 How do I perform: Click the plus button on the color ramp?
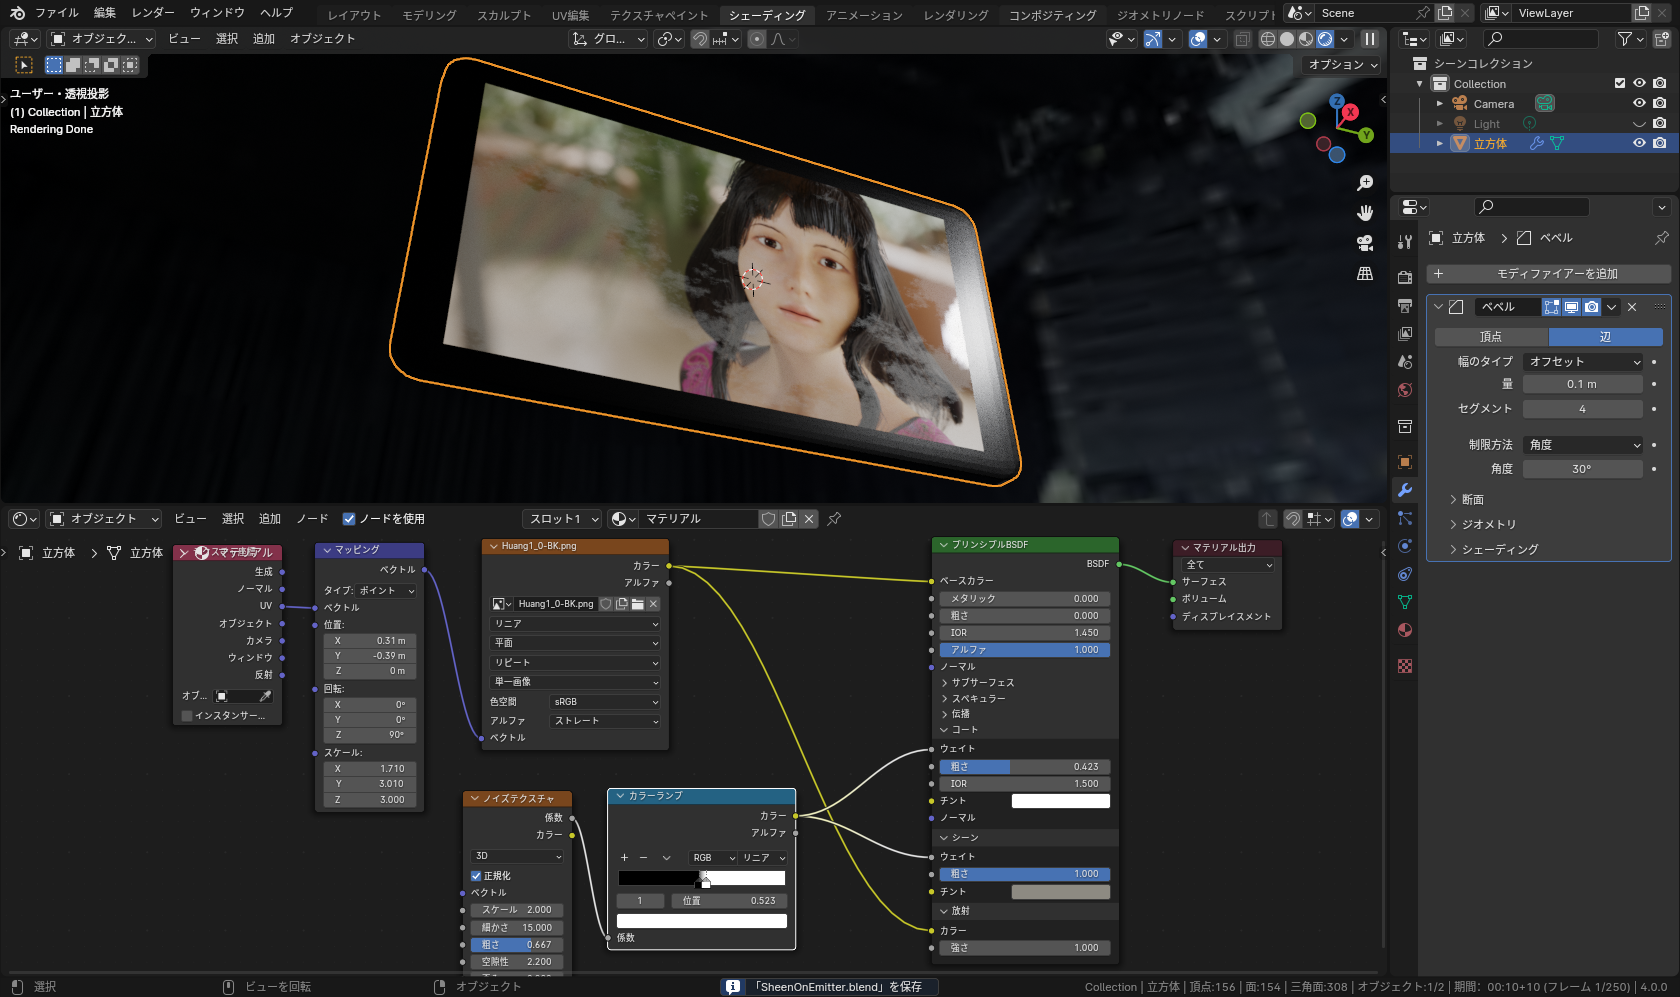tap(624, 858)
